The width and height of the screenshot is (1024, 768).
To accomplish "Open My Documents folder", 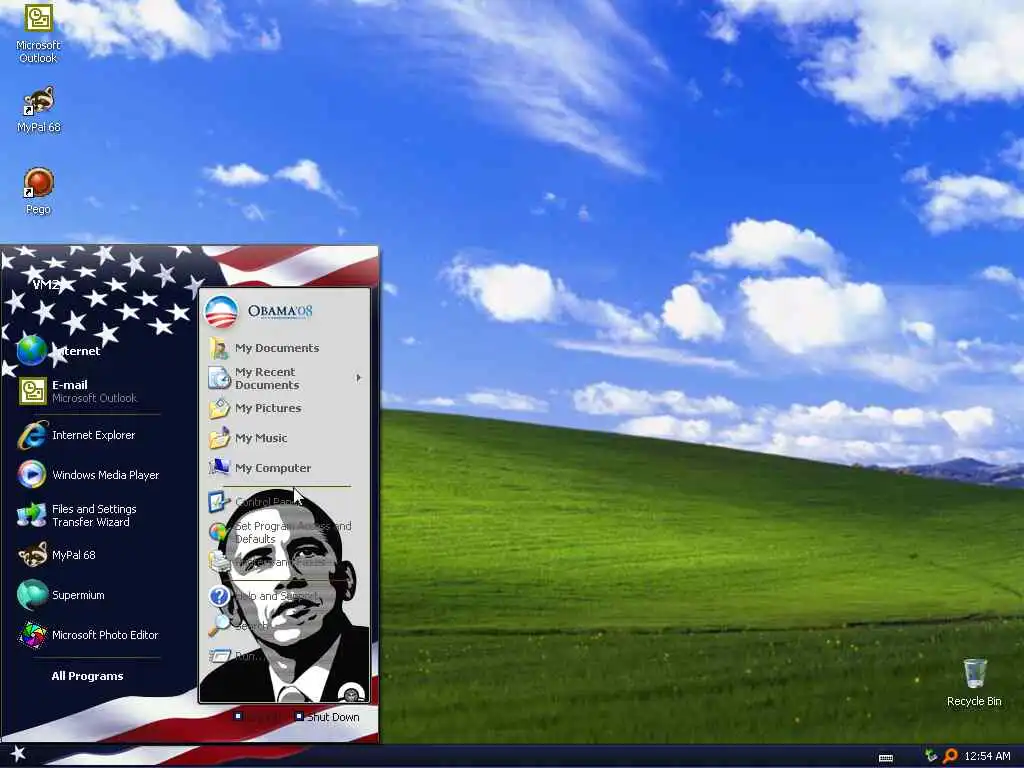I will pos(264,348).
